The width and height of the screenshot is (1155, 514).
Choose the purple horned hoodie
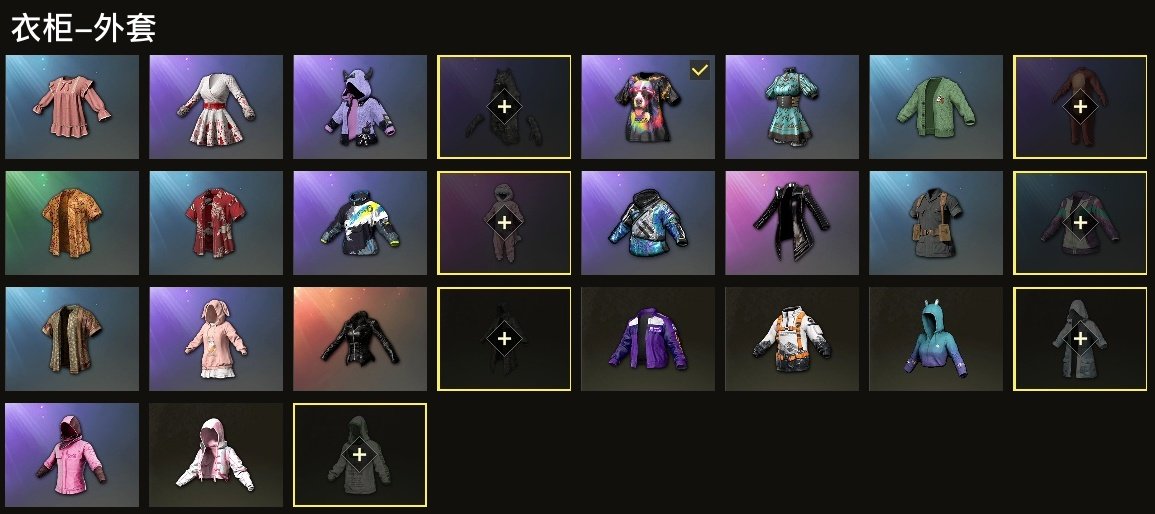coord(360,107)
